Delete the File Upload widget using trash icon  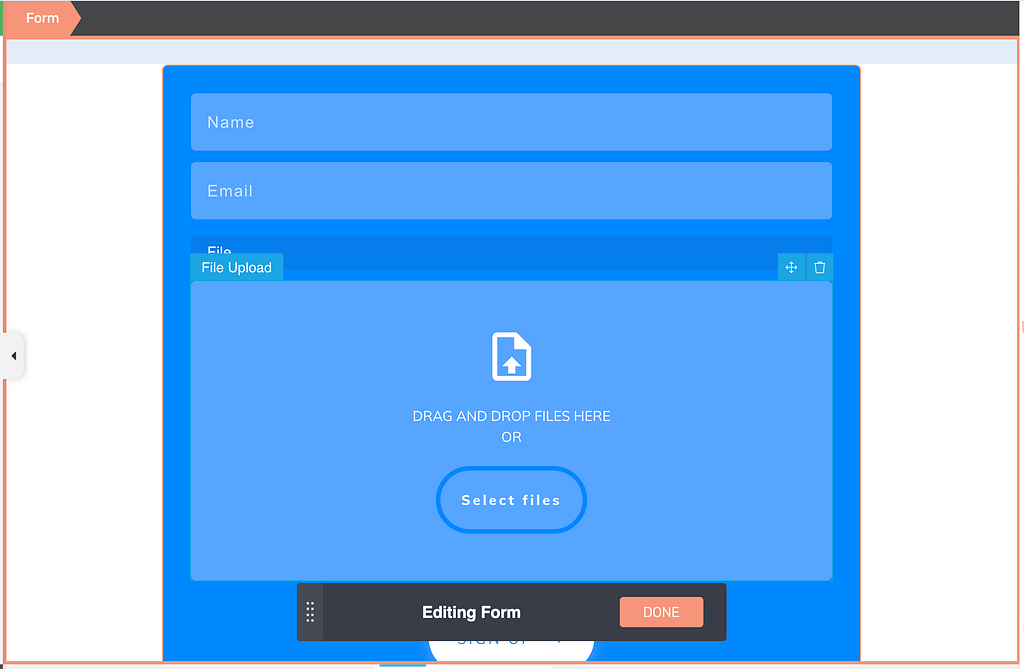pos(819,267)
